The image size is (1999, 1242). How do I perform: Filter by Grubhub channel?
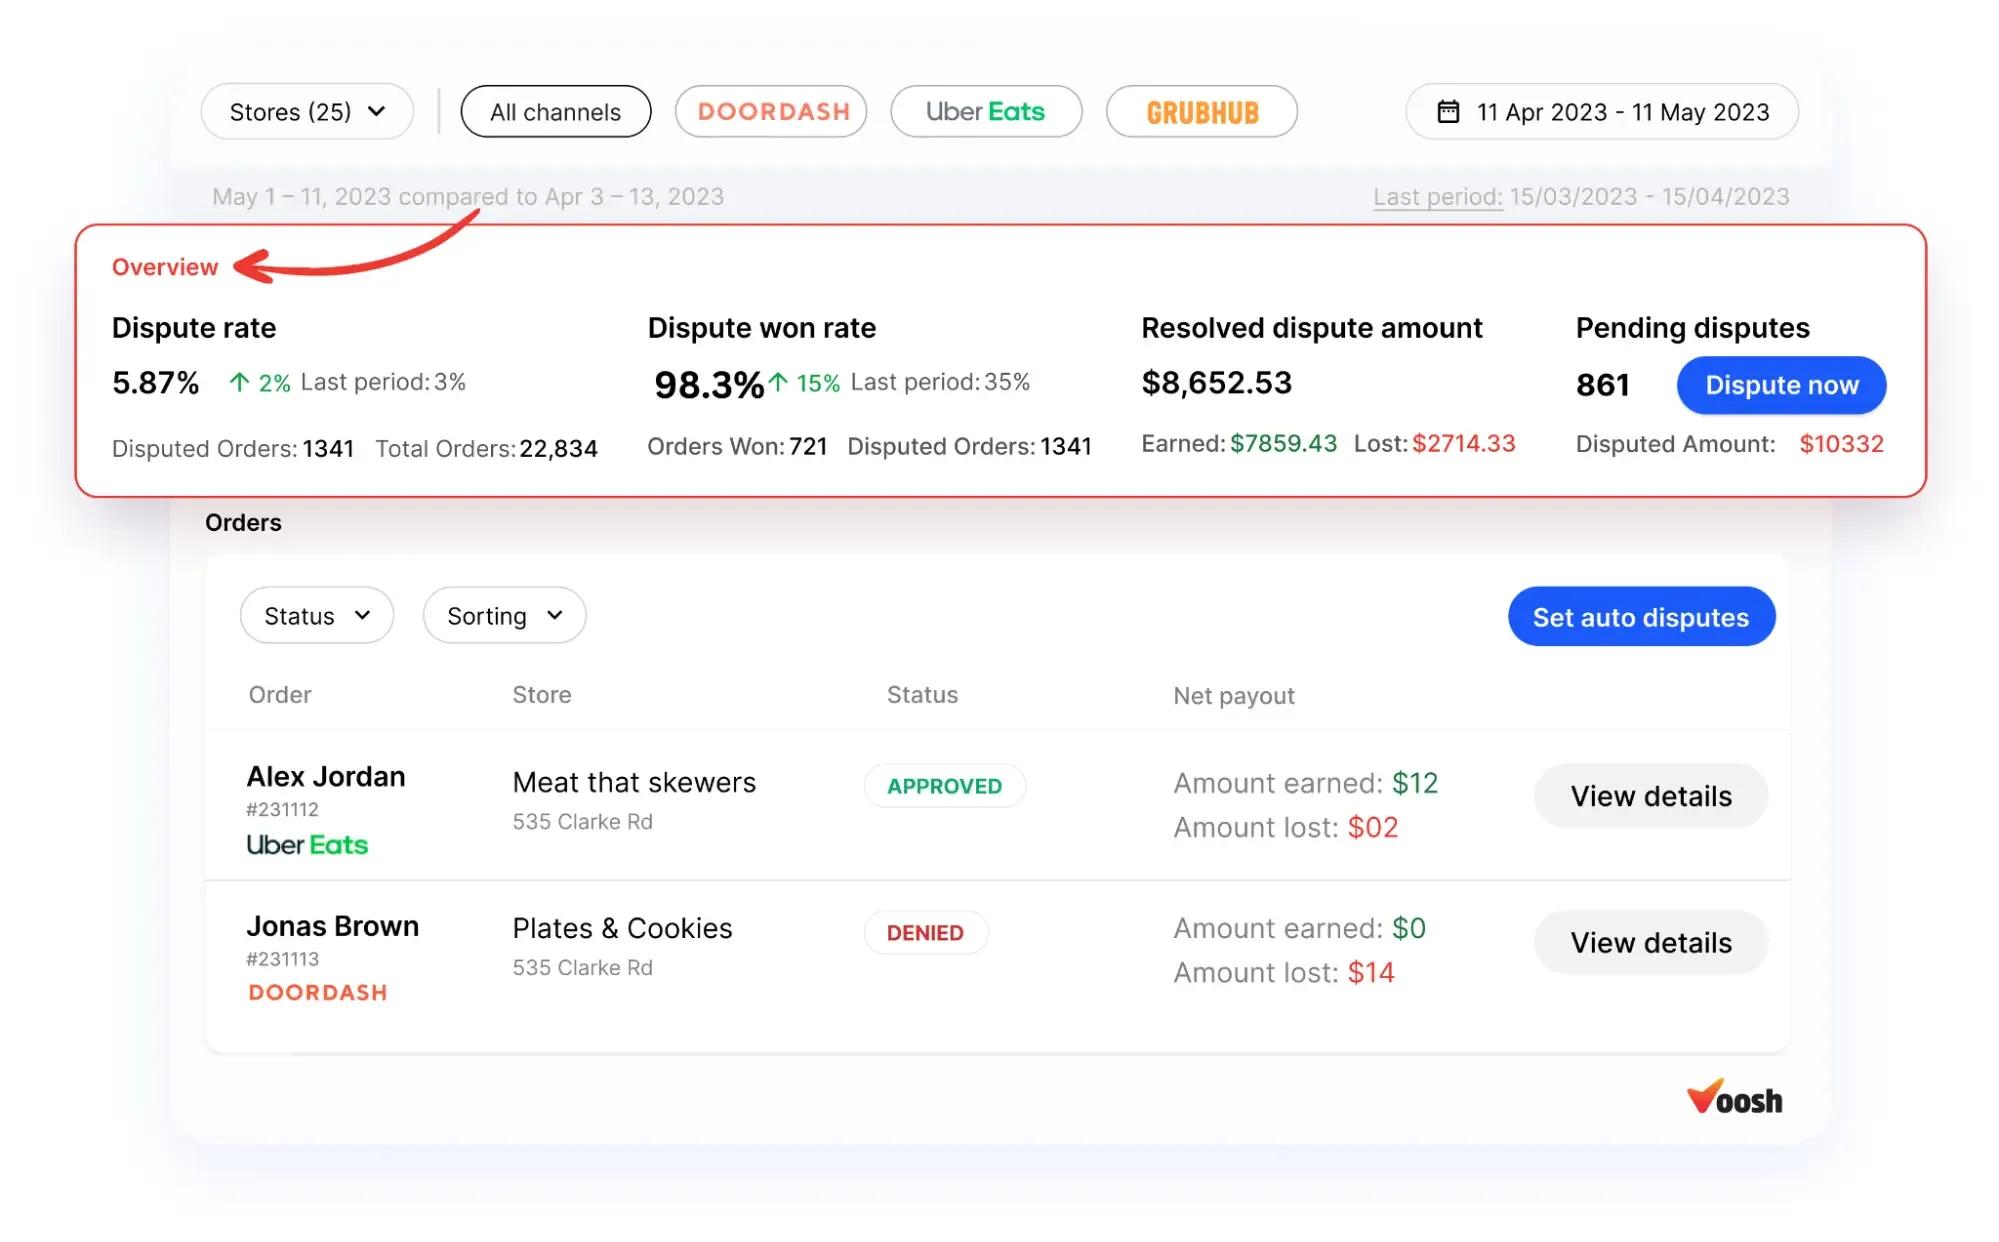coord(1201,112)
